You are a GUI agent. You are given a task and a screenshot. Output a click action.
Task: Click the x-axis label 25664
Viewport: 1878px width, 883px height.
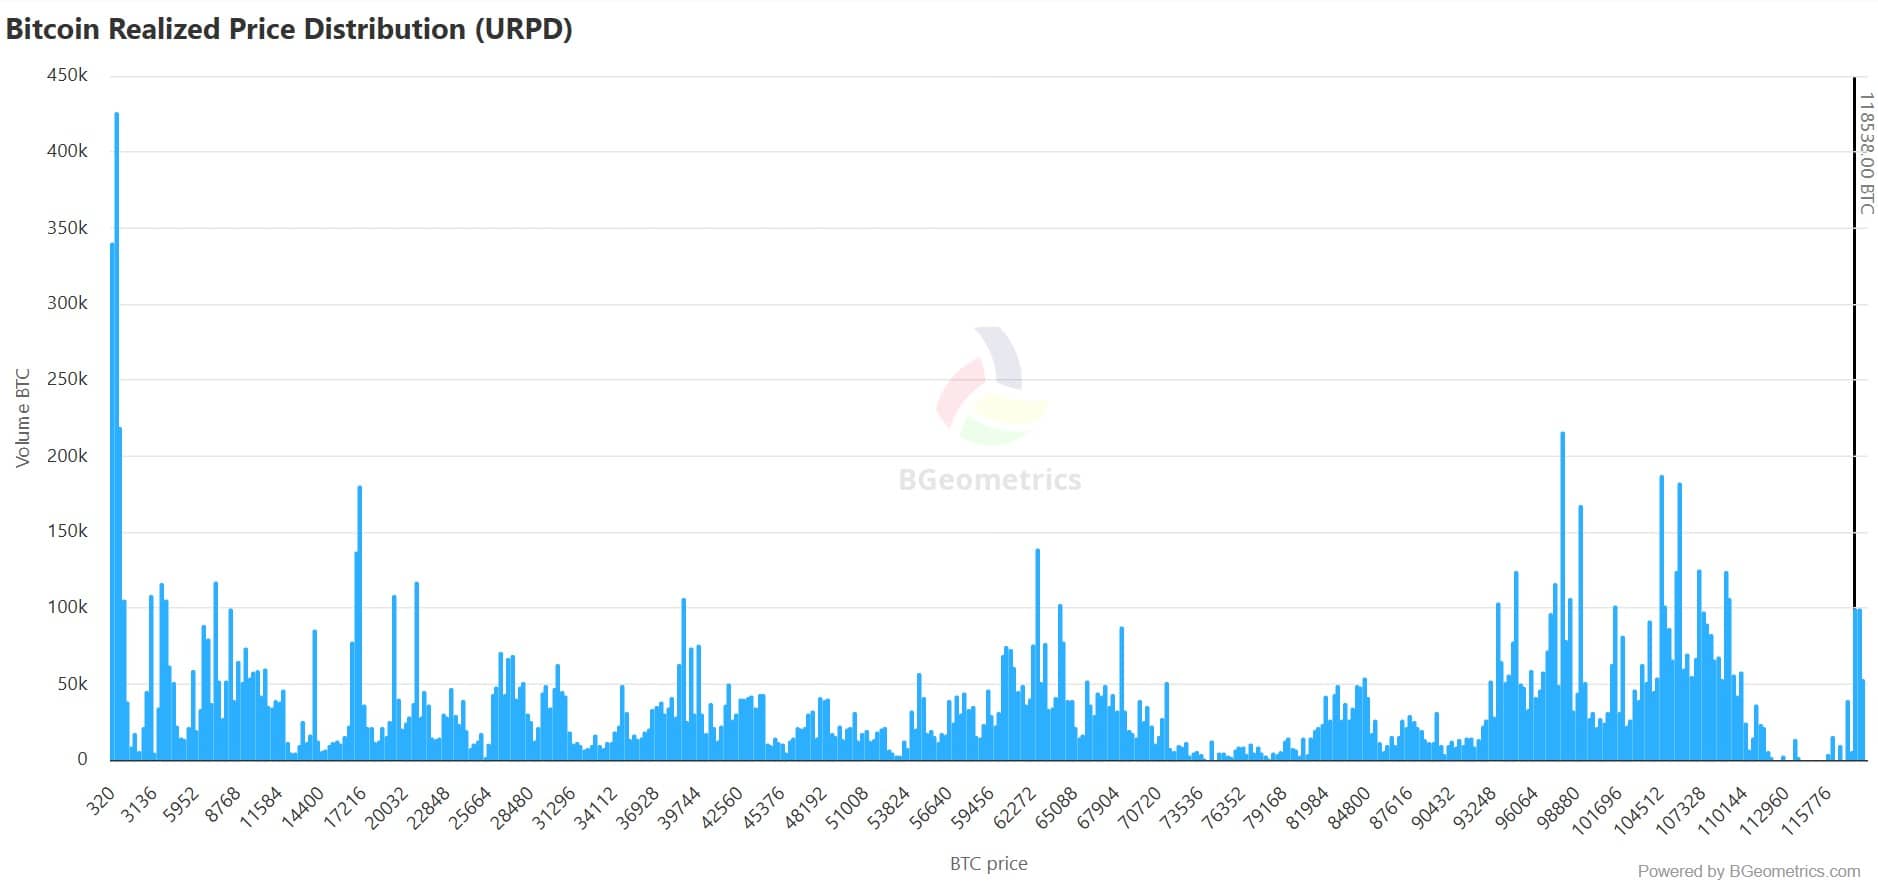[x=470, y=808]
